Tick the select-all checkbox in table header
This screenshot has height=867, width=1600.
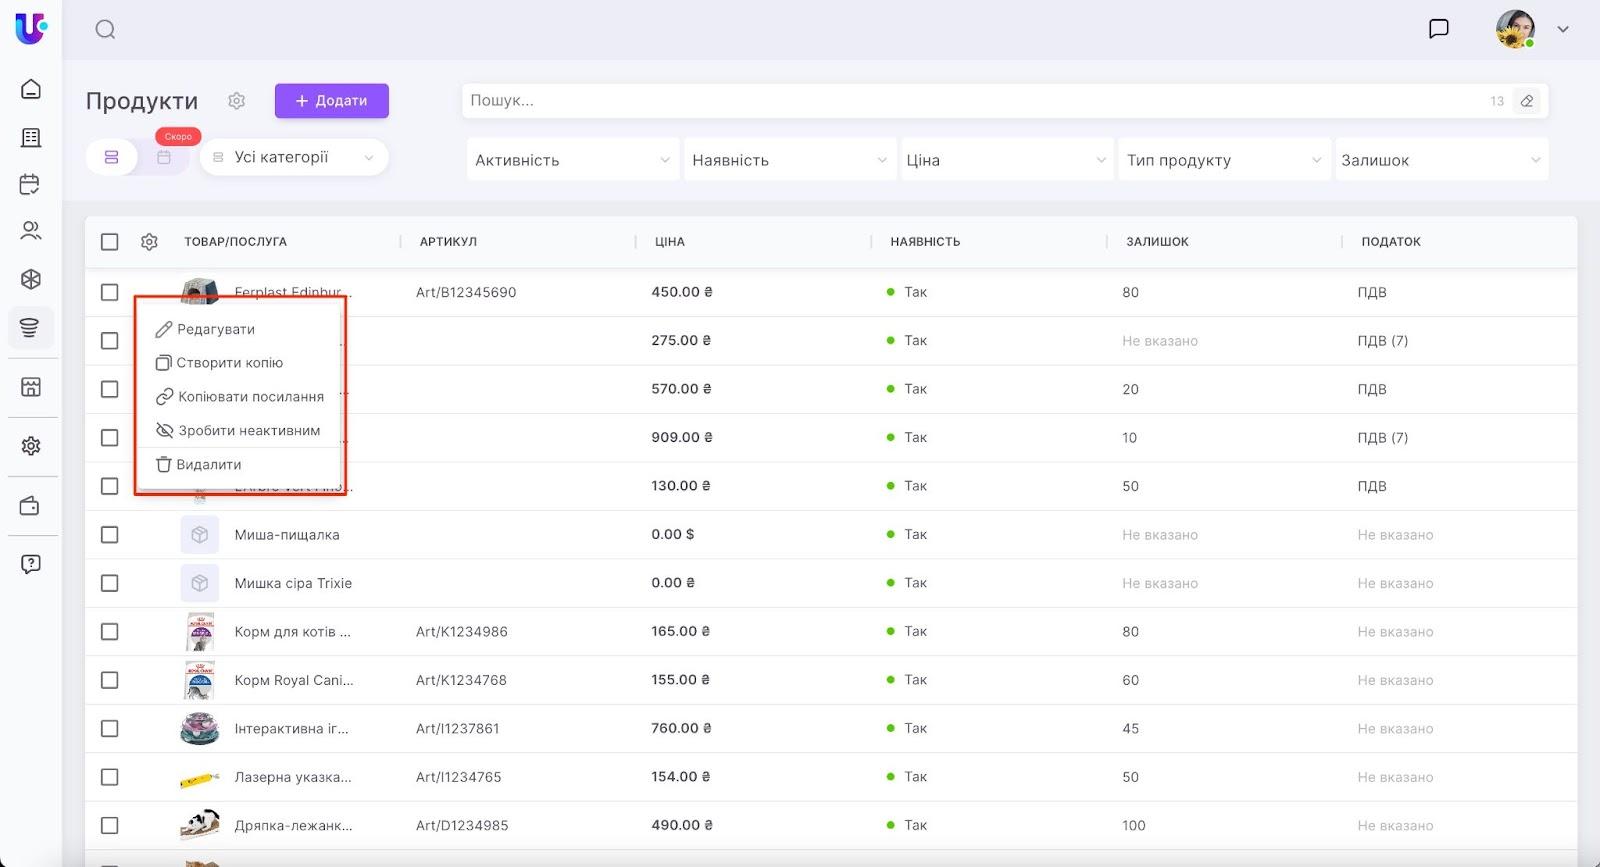pyautogui.click(x=110, y=242)
